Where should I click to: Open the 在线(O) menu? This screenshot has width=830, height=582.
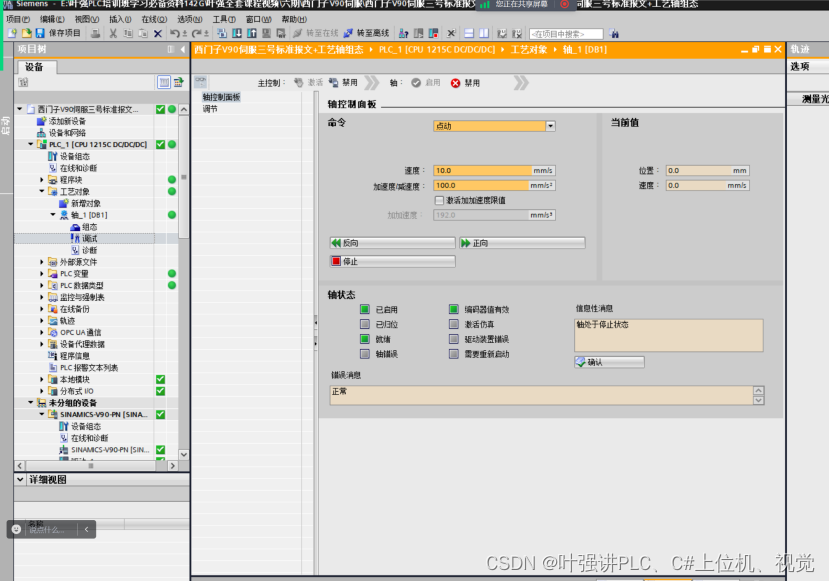point(154,19)
